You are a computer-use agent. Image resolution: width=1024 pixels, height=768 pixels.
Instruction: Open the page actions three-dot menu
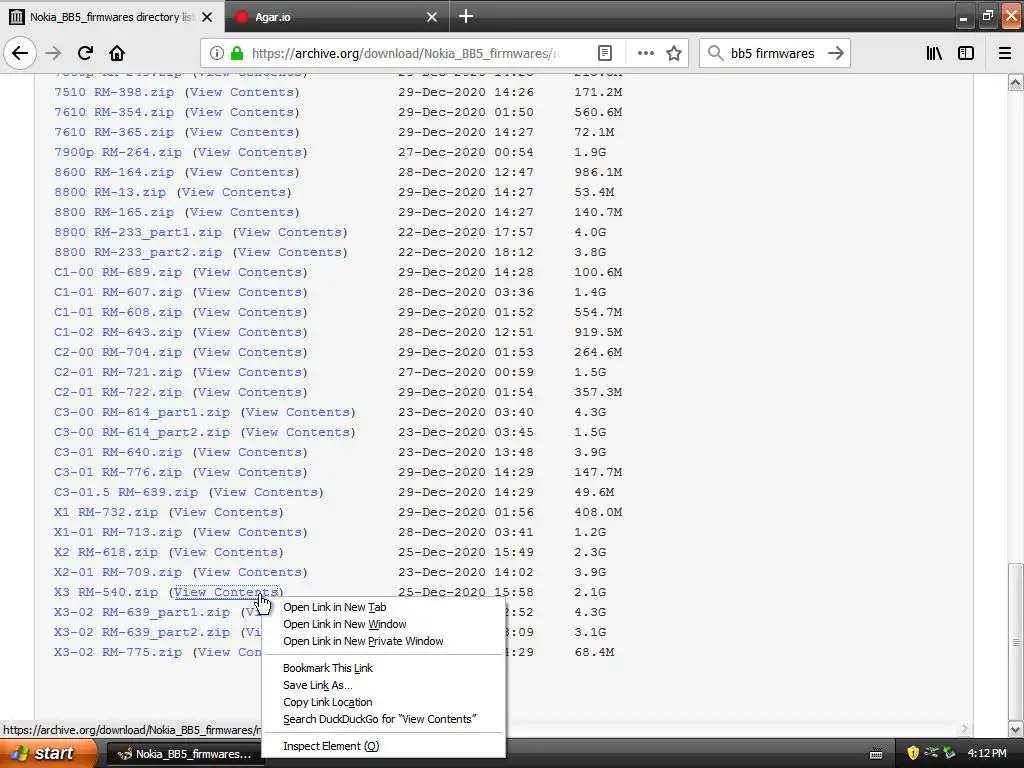(x=646, y=53)
